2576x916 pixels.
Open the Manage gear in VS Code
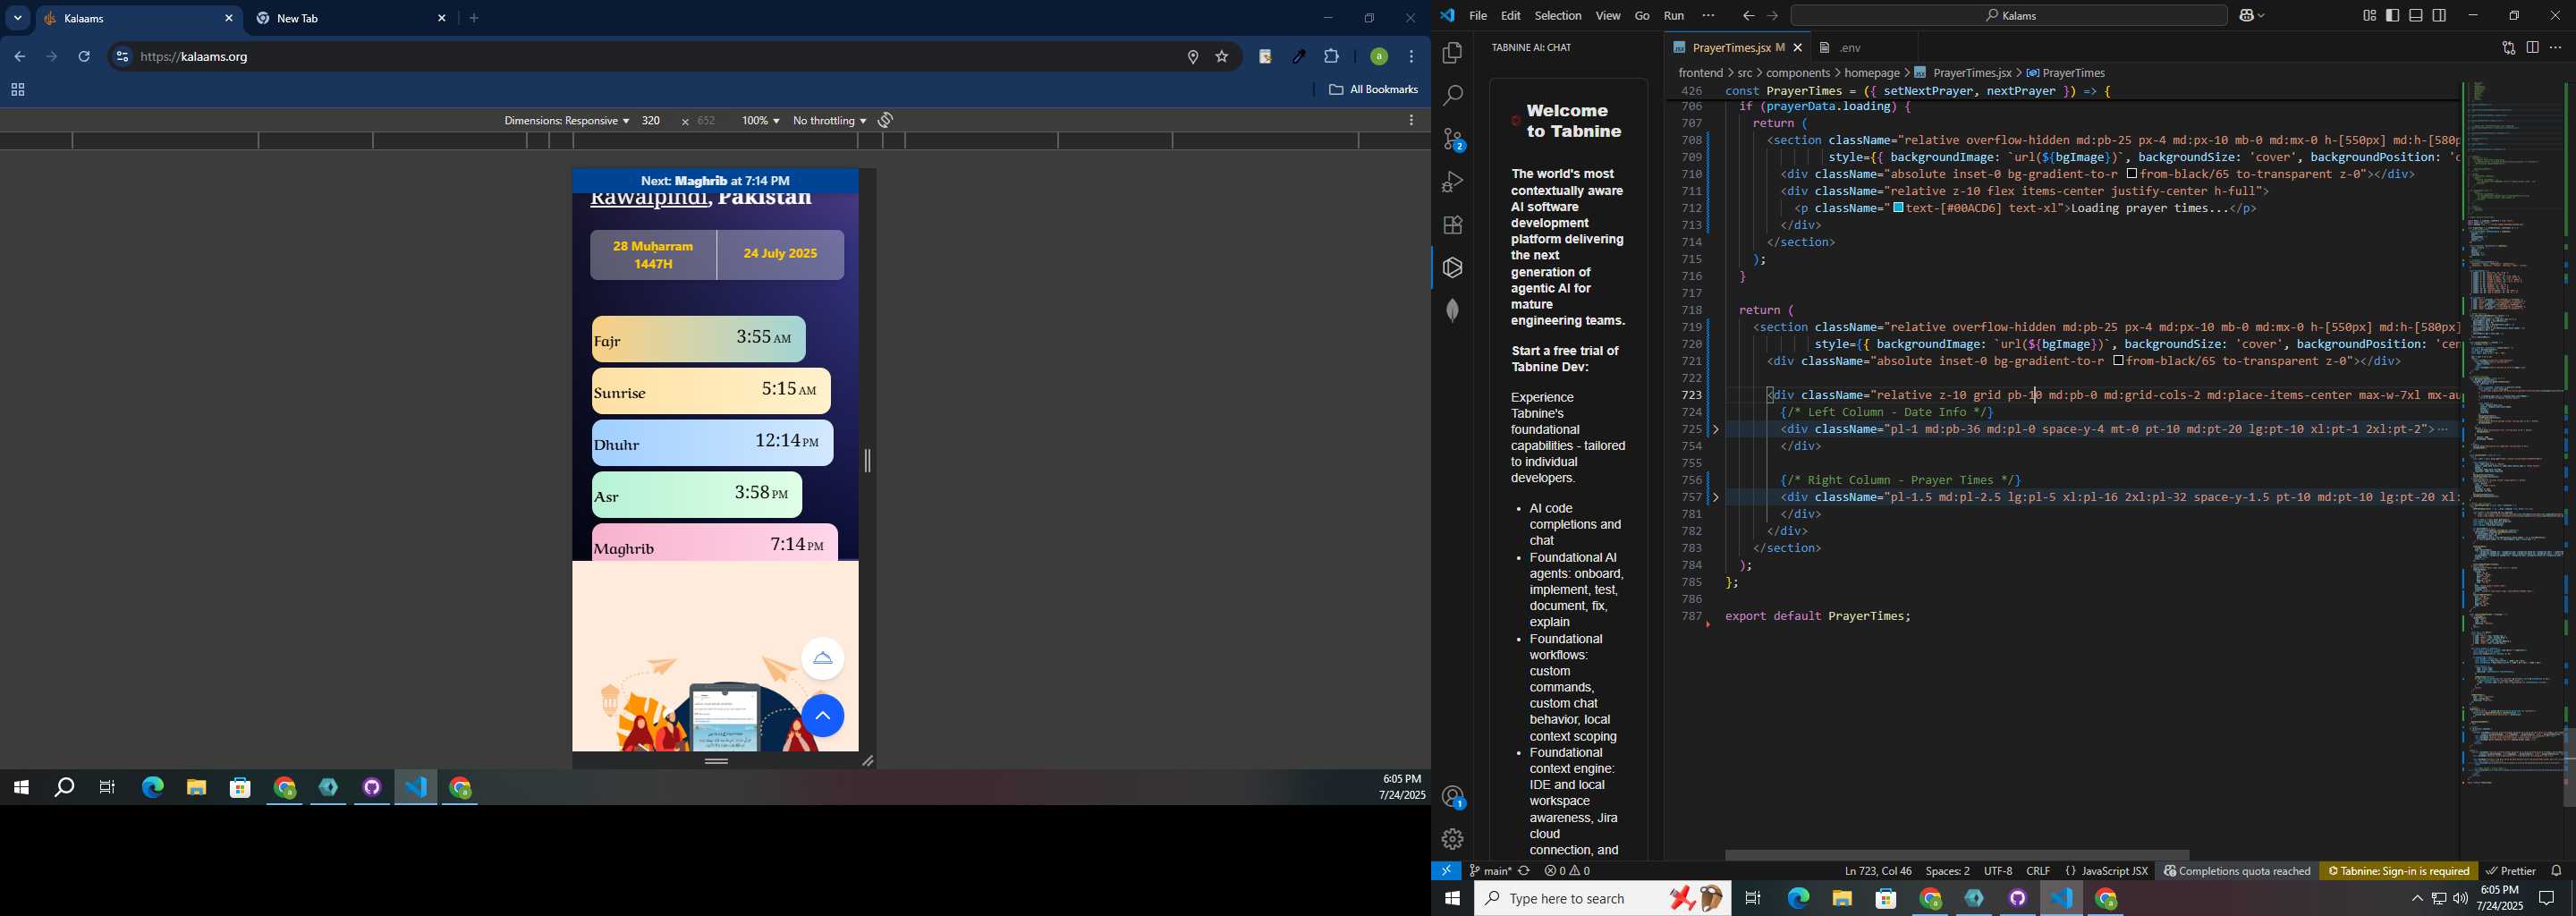click(x=1452, y=839)
